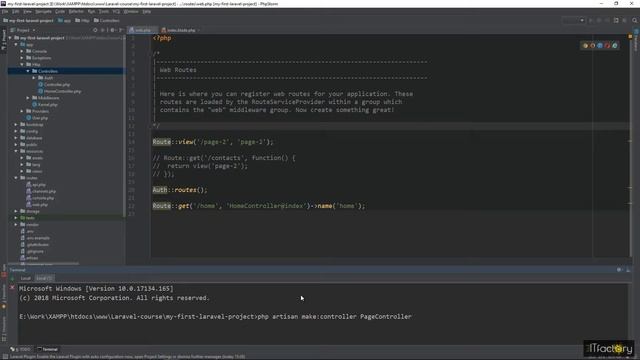Collapse the routes folder

(16, 178)
